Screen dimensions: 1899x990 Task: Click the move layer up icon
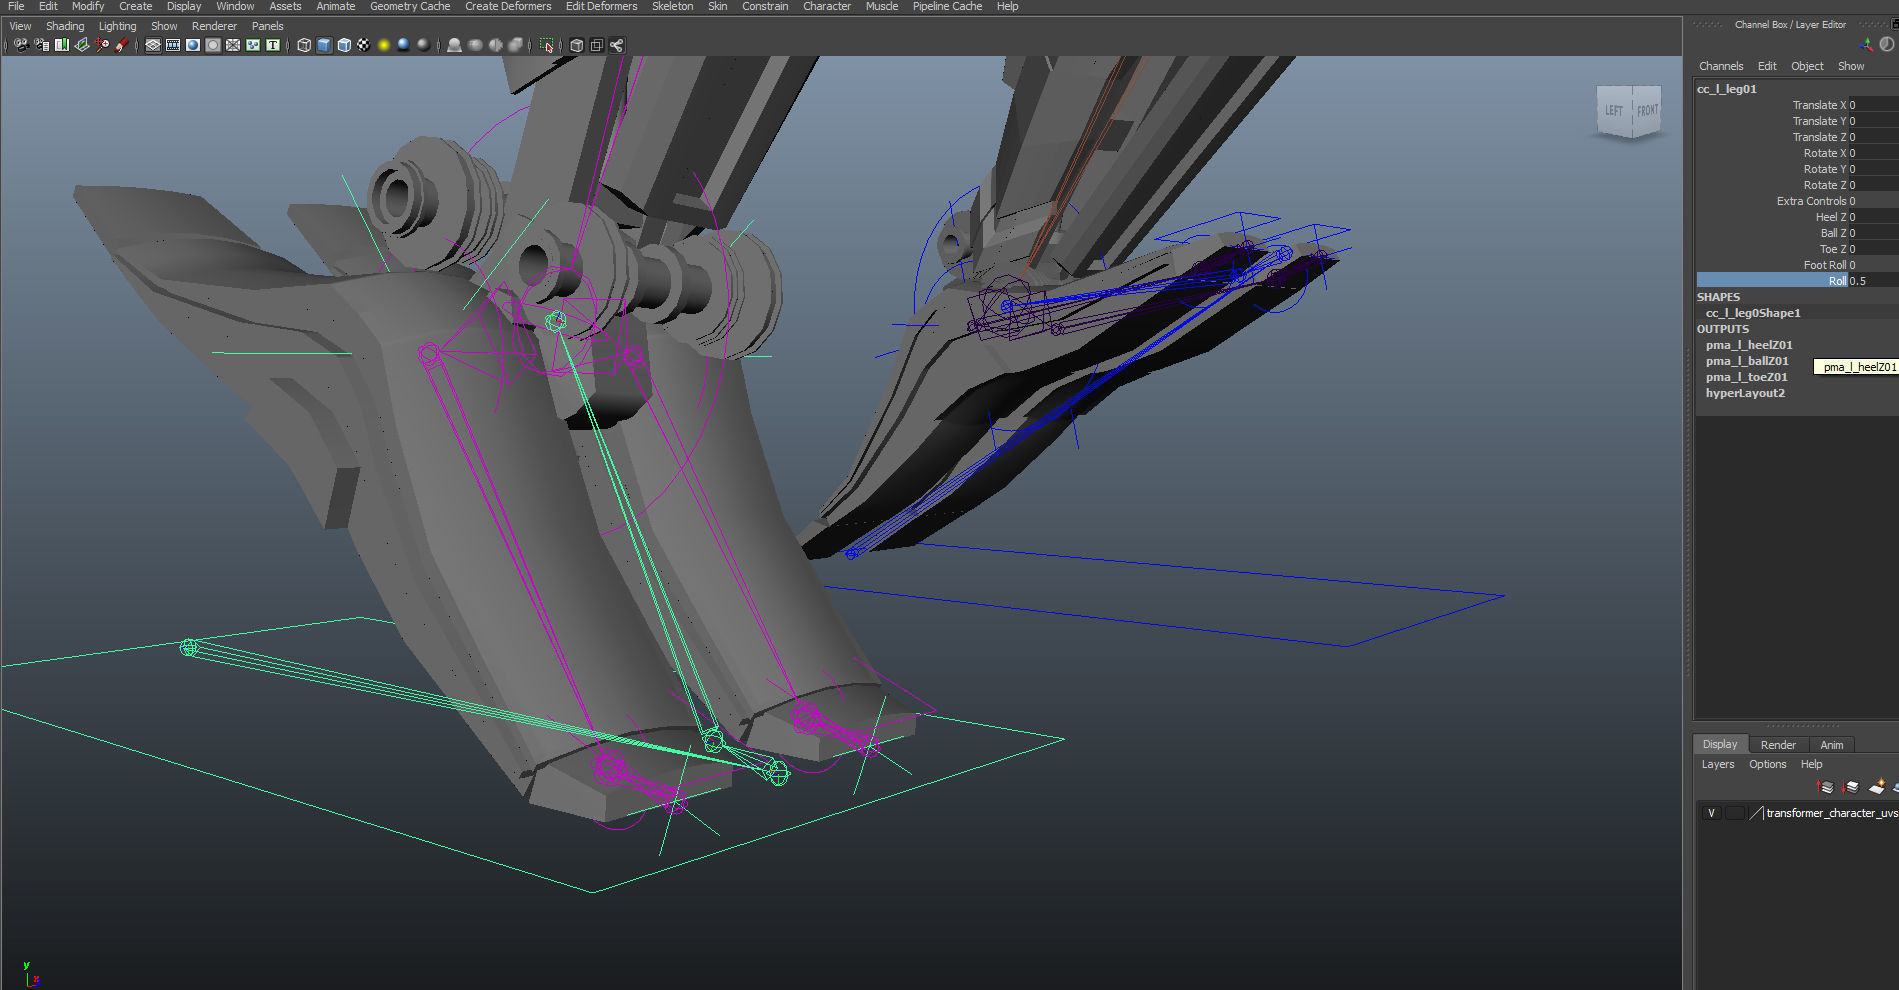pyautogui.click(x=1826, y=787)
